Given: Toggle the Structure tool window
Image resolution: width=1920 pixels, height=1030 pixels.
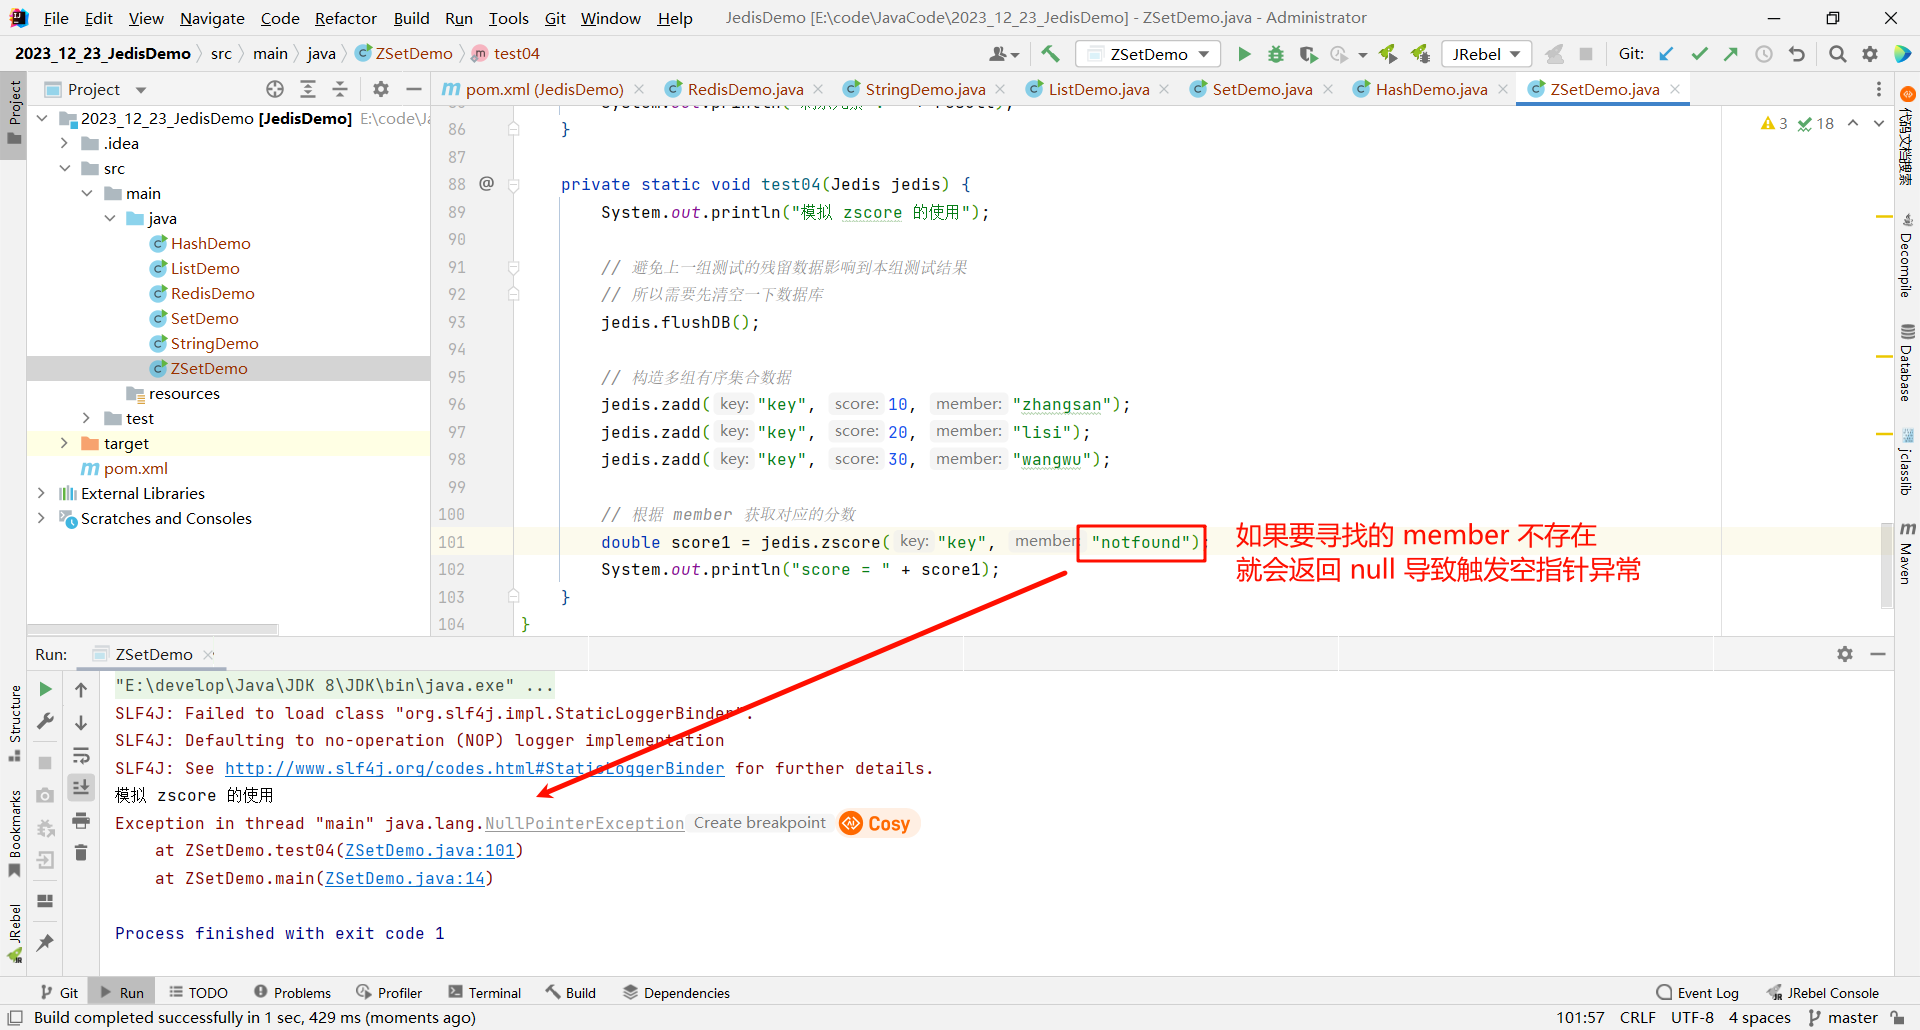Looking at the screenshot, I should click(14, 723).
